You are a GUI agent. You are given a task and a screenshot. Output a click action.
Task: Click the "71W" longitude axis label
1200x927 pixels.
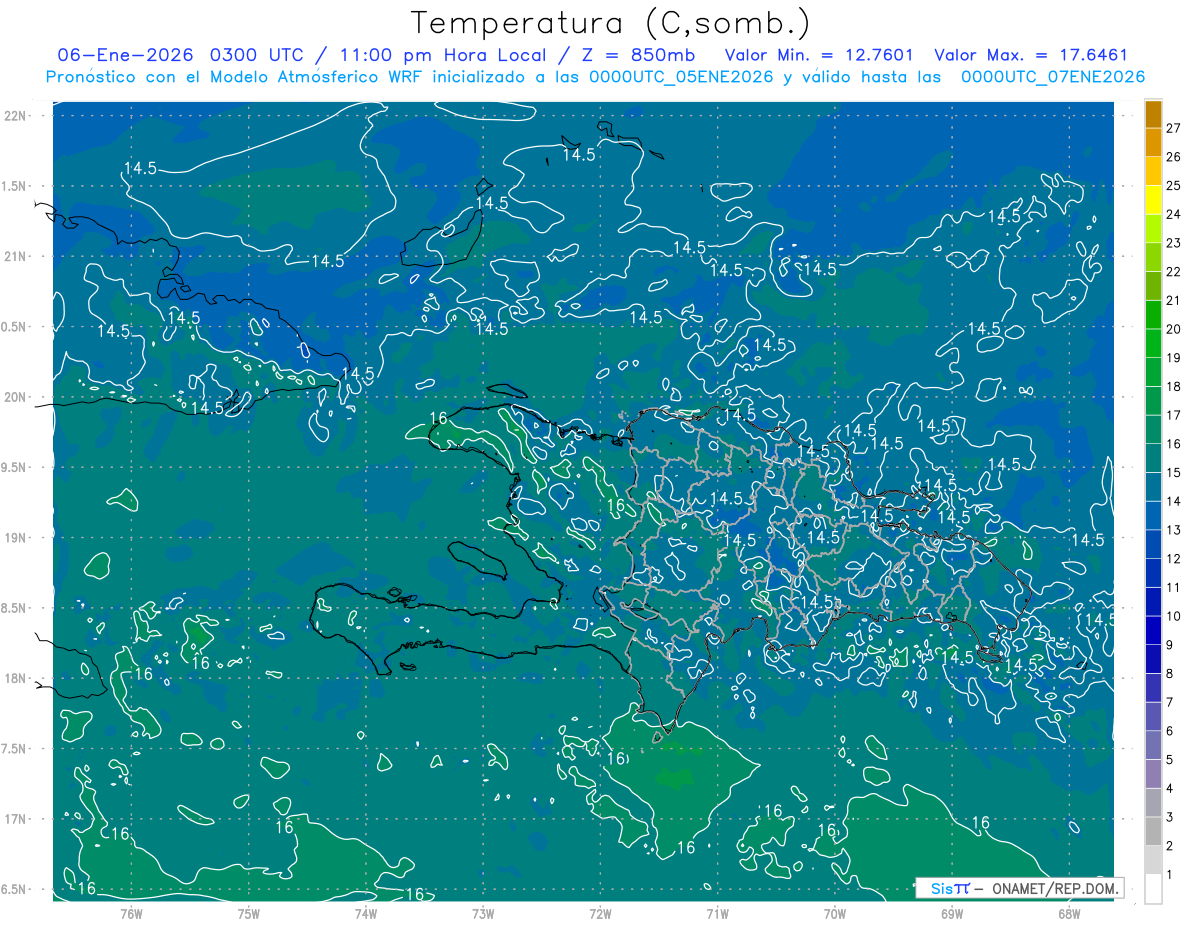(717, 913)
